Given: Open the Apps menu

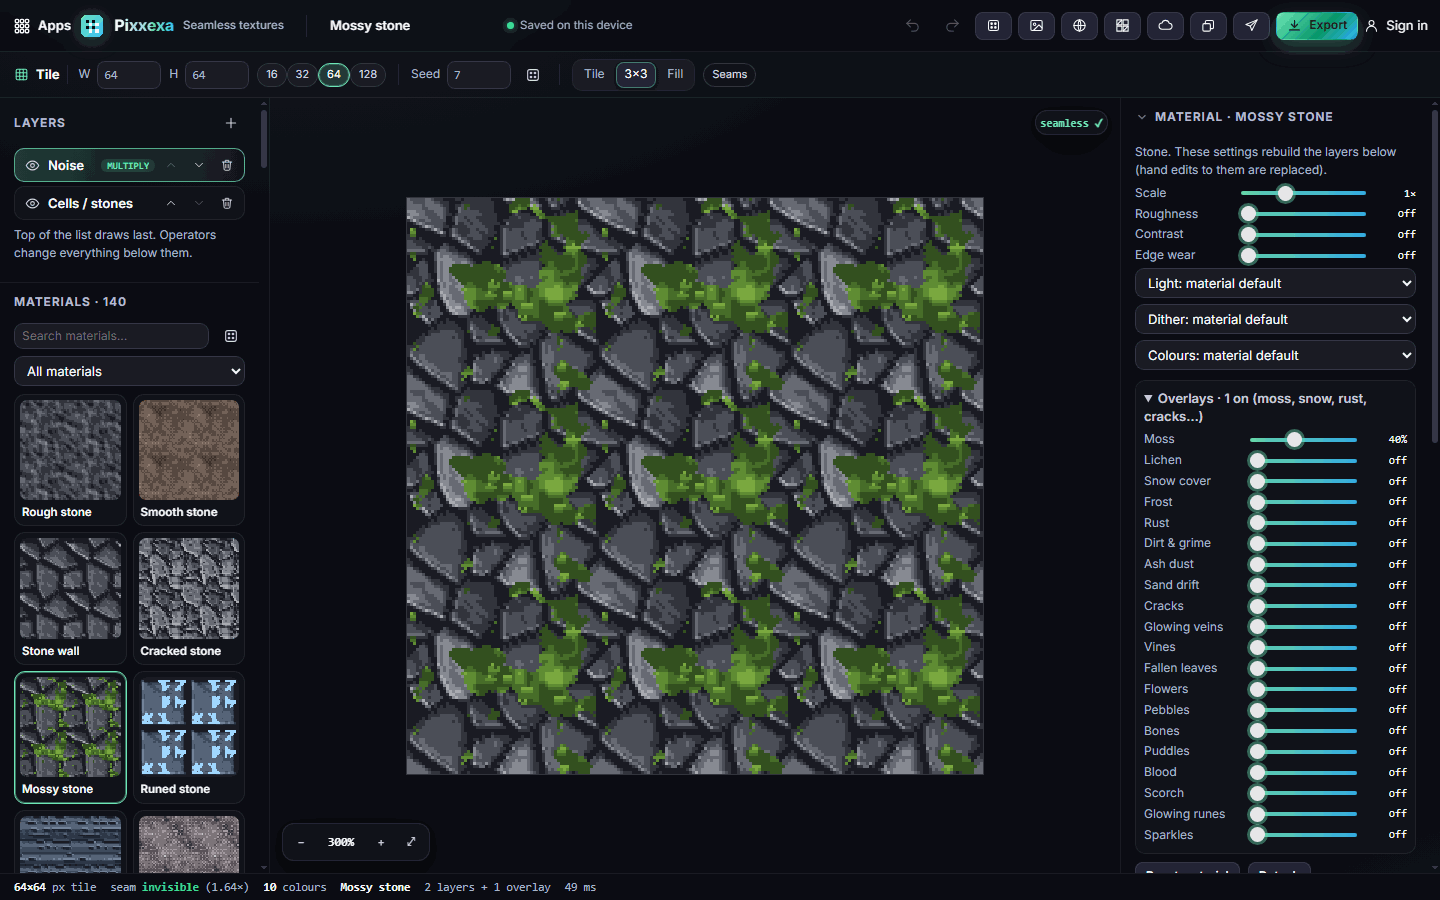Looking at the screenshot, I should 42,26.
